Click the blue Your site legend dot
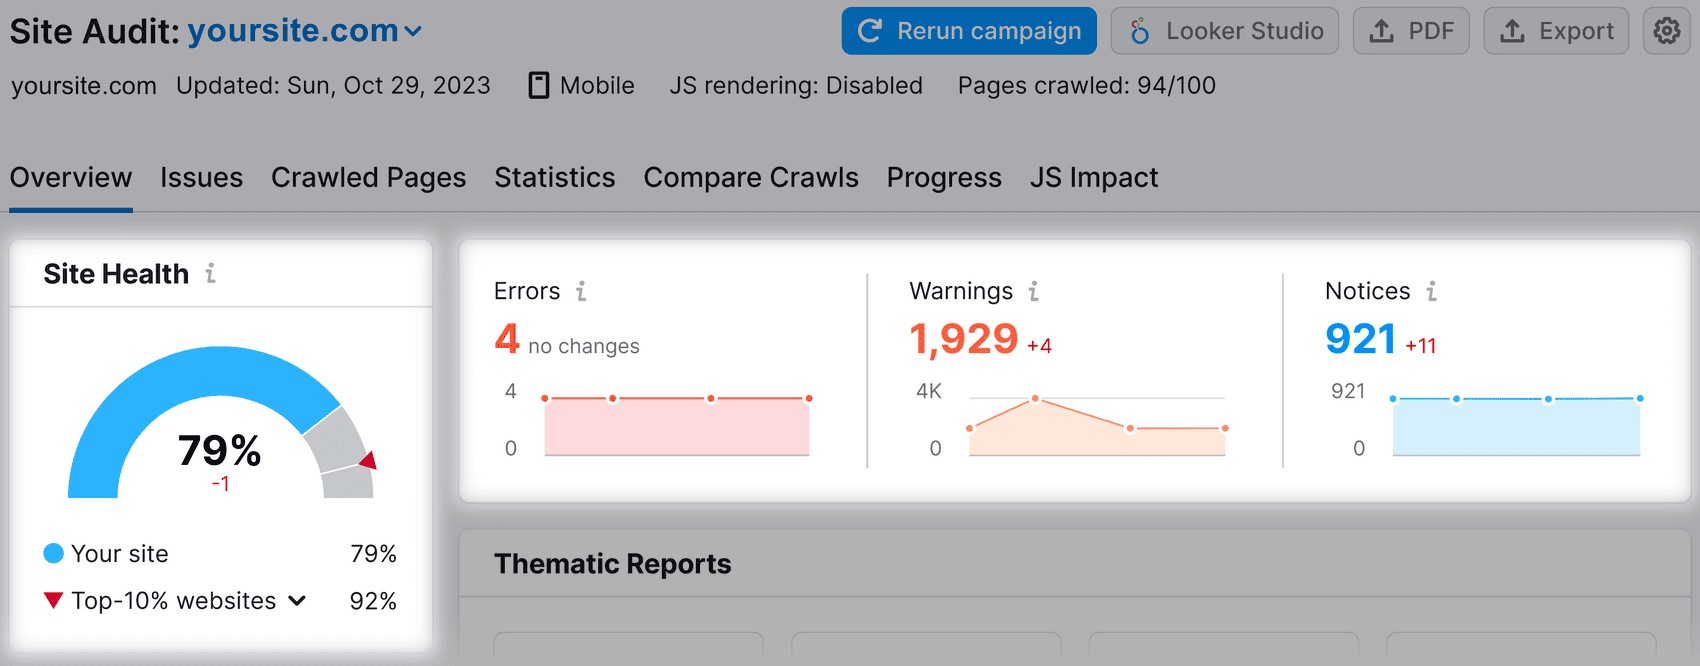Image resolution: width=1700 pixels, height=666 pixels. click(54, 553)
